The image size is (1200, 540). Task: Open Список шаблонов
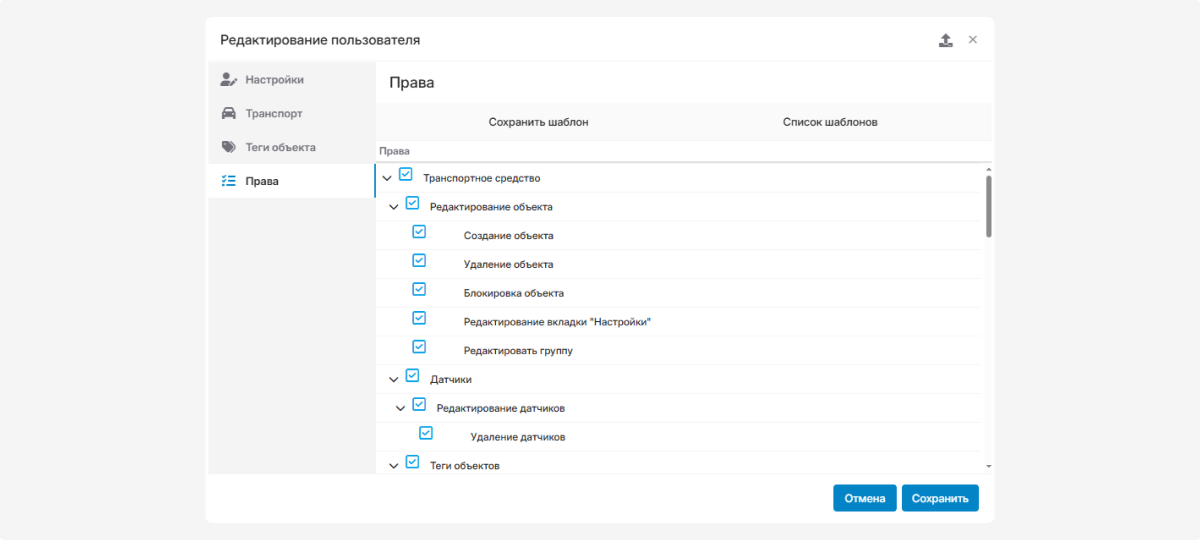click(x=830, y=122)
